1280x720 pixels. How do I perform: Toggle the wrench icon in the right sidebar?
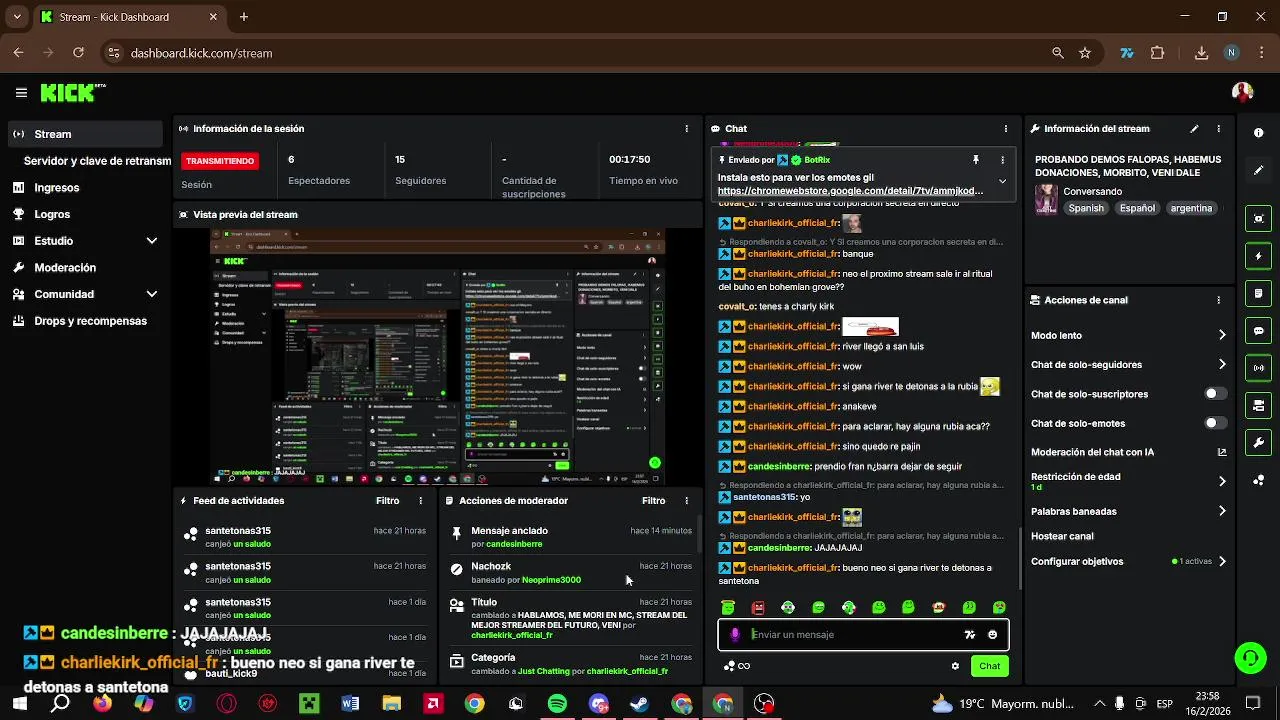pyautogui.click(x=1258, y=442)
